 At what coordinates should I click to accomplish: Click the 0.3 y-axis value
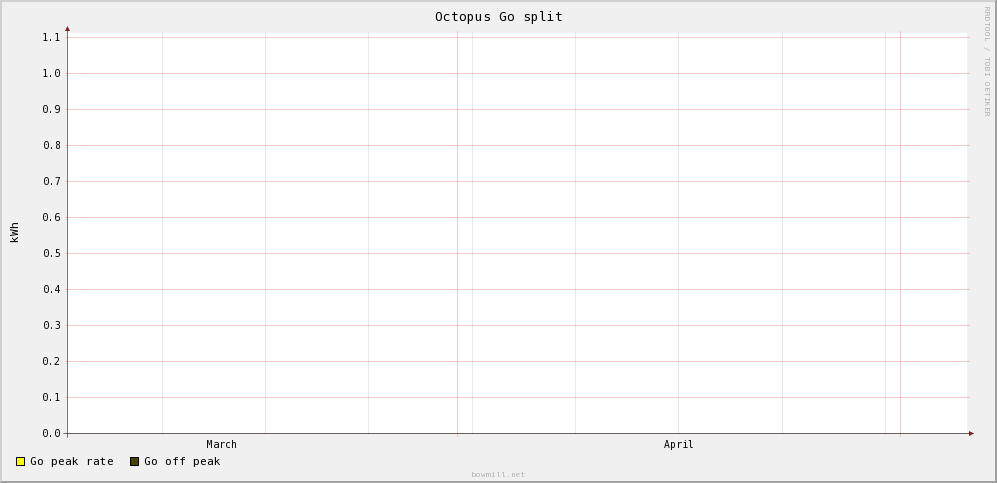tap(52, 325)
